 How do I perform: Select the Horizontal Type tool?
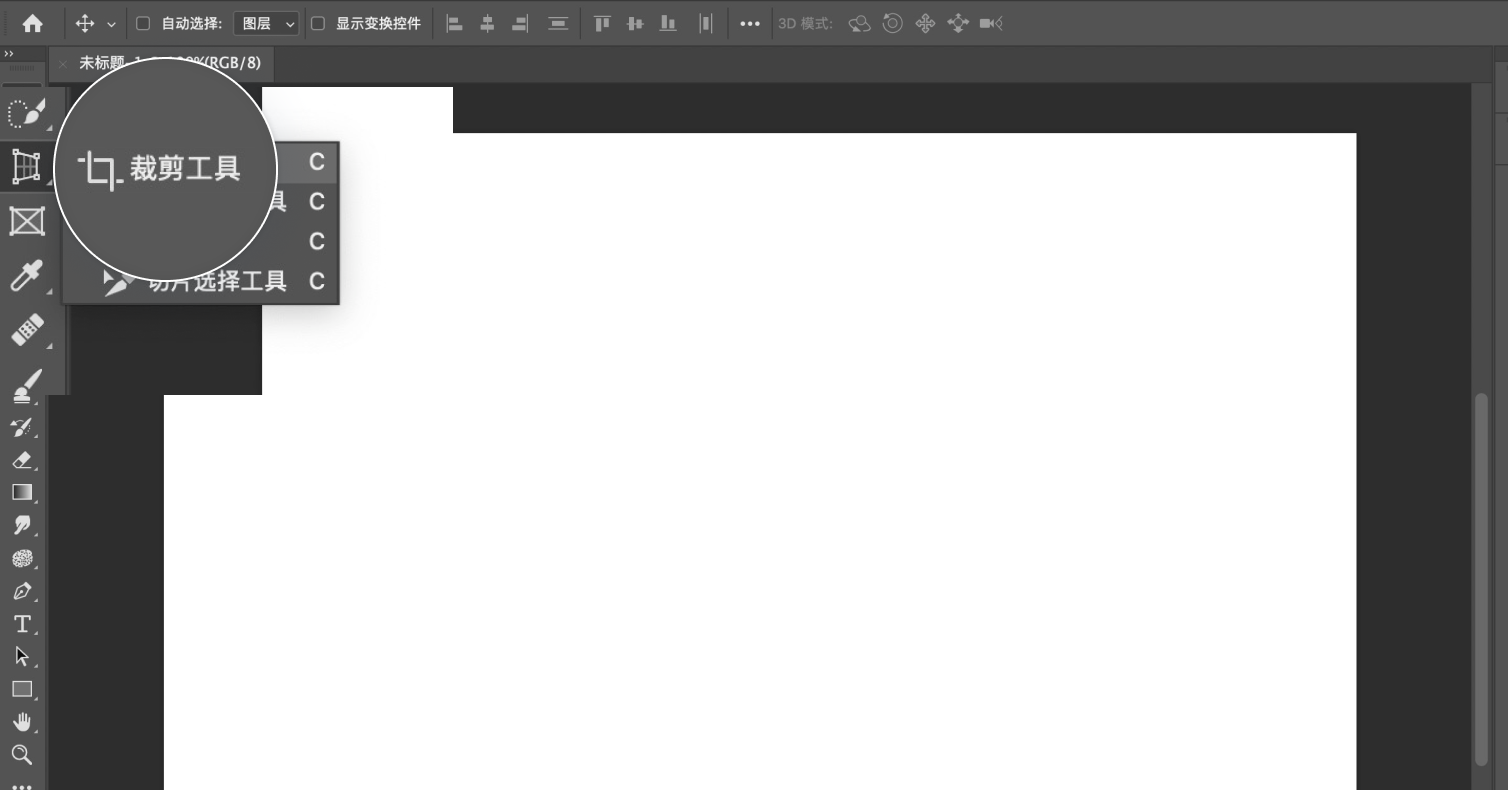[x=22, y=624]
